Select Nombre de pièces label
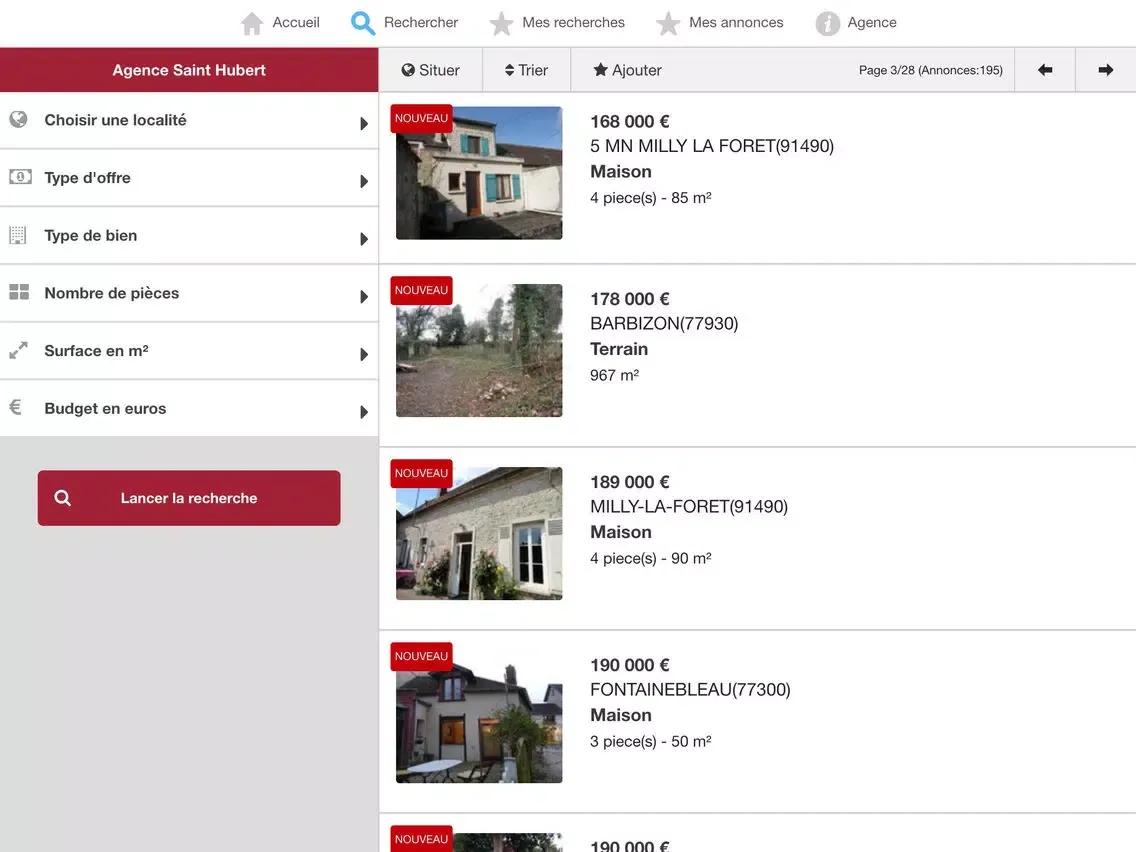Image resolution: width=1136 pixels, height=852 pixels. (112, 293)
